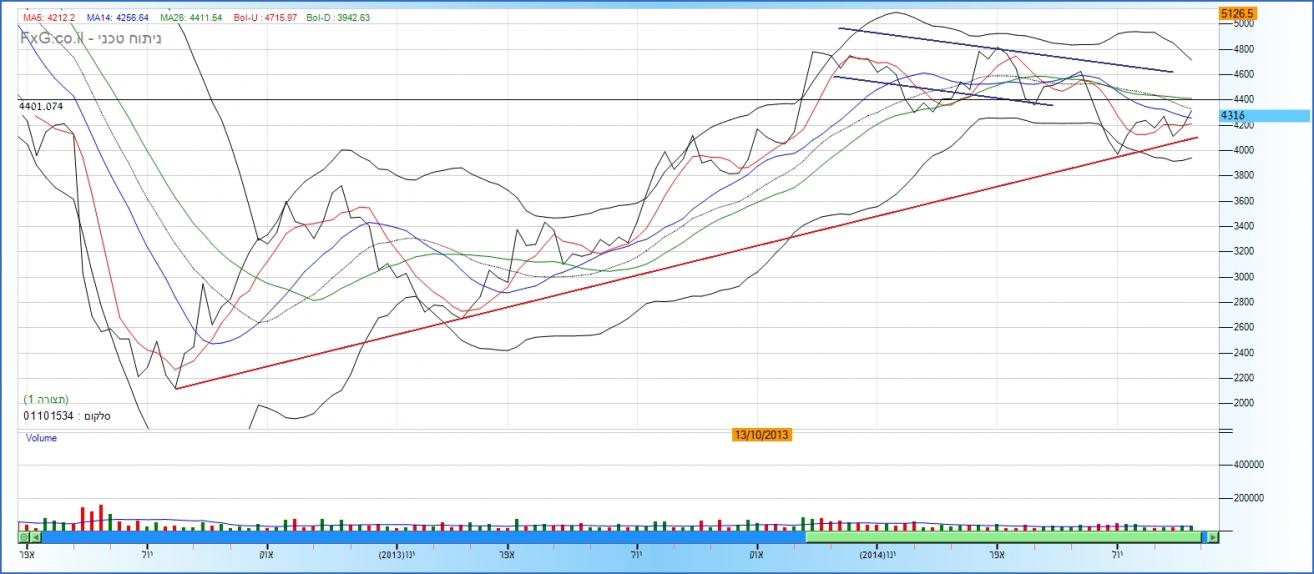Click the (2014) January label on time axis

click(x=877, y=553)
